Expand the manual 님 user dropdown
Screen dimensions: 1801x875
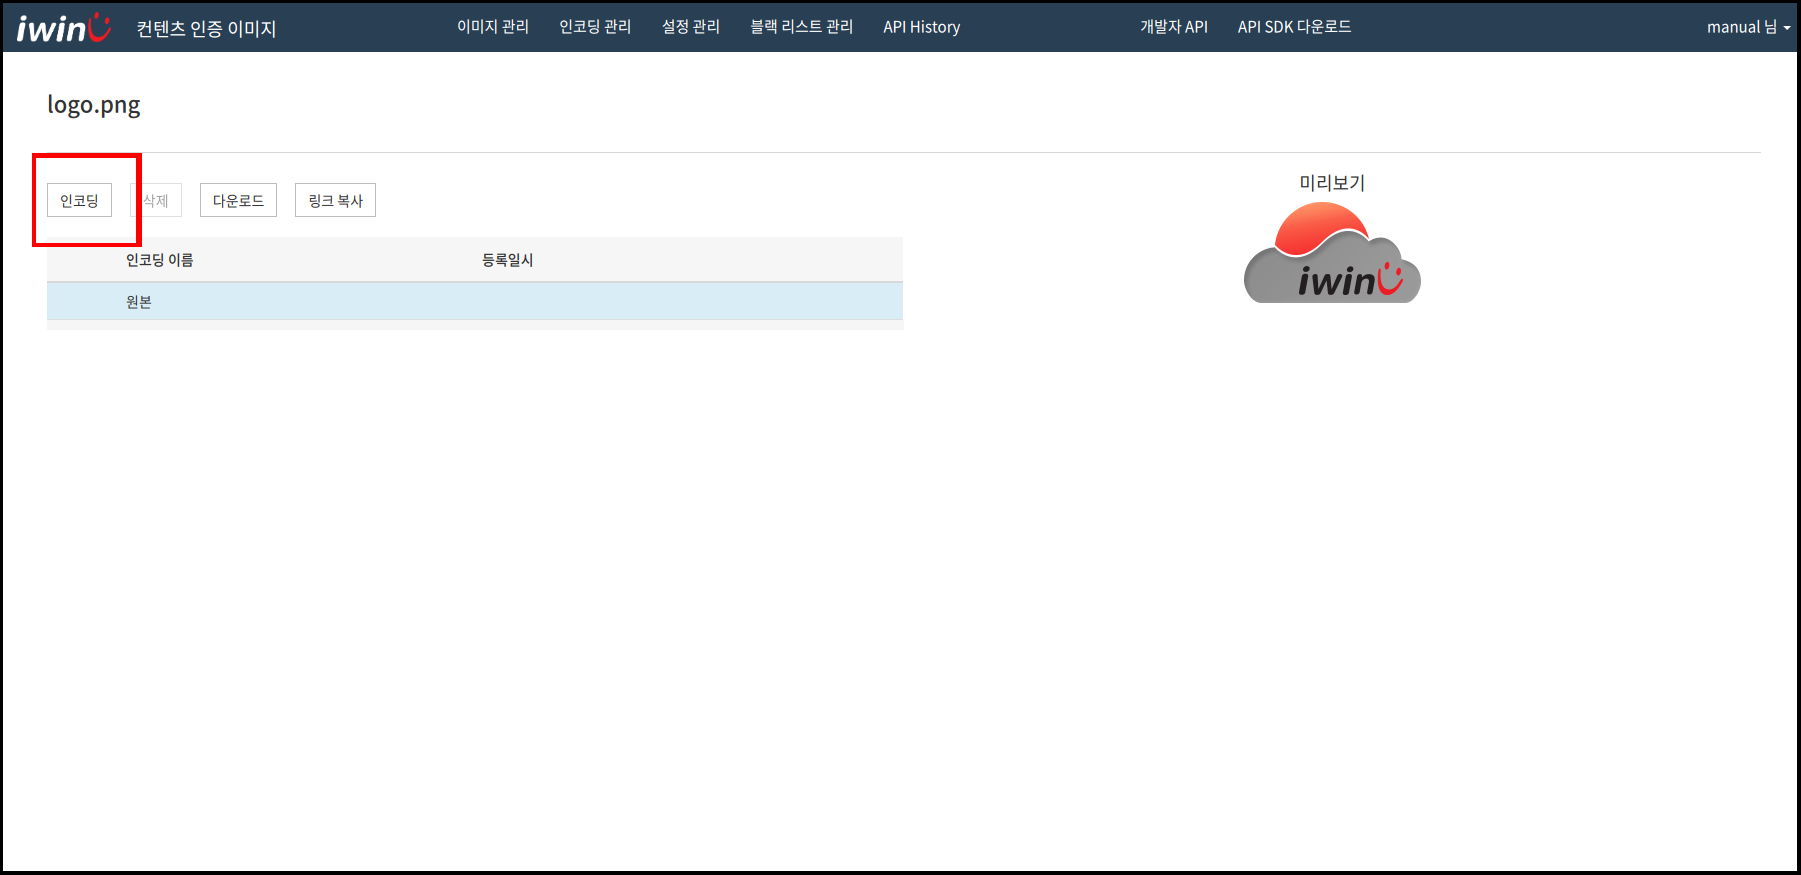[x=1748, y=27]
